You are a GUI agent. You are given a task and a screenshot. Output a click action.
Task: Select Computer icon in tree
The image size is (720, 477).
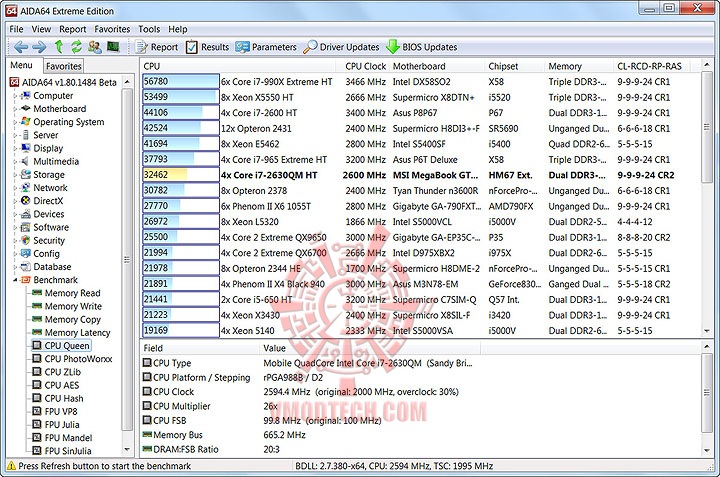tap(26, 95)
